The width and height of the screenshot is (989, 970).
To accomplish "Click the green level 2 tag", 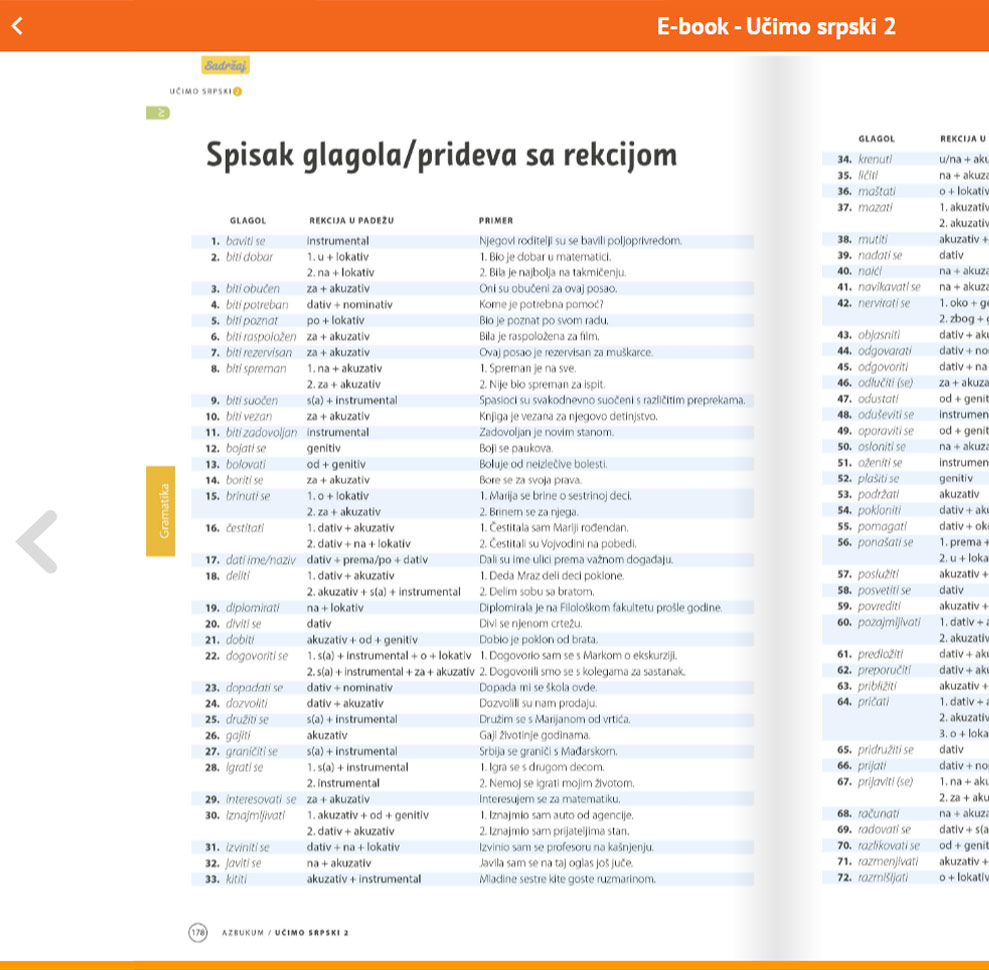I will tap(161, 112).
